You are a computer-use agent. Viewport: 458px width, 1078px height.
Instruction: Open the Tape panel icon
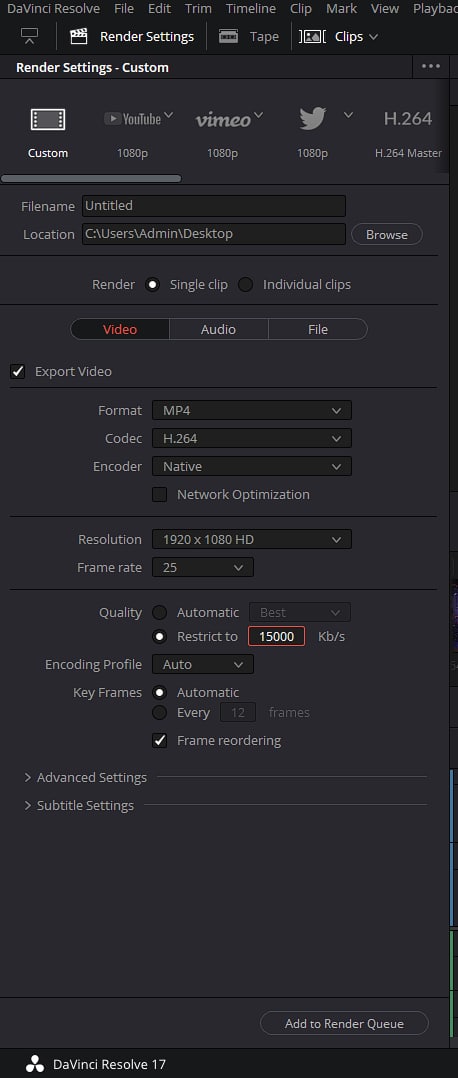point(228,36)
